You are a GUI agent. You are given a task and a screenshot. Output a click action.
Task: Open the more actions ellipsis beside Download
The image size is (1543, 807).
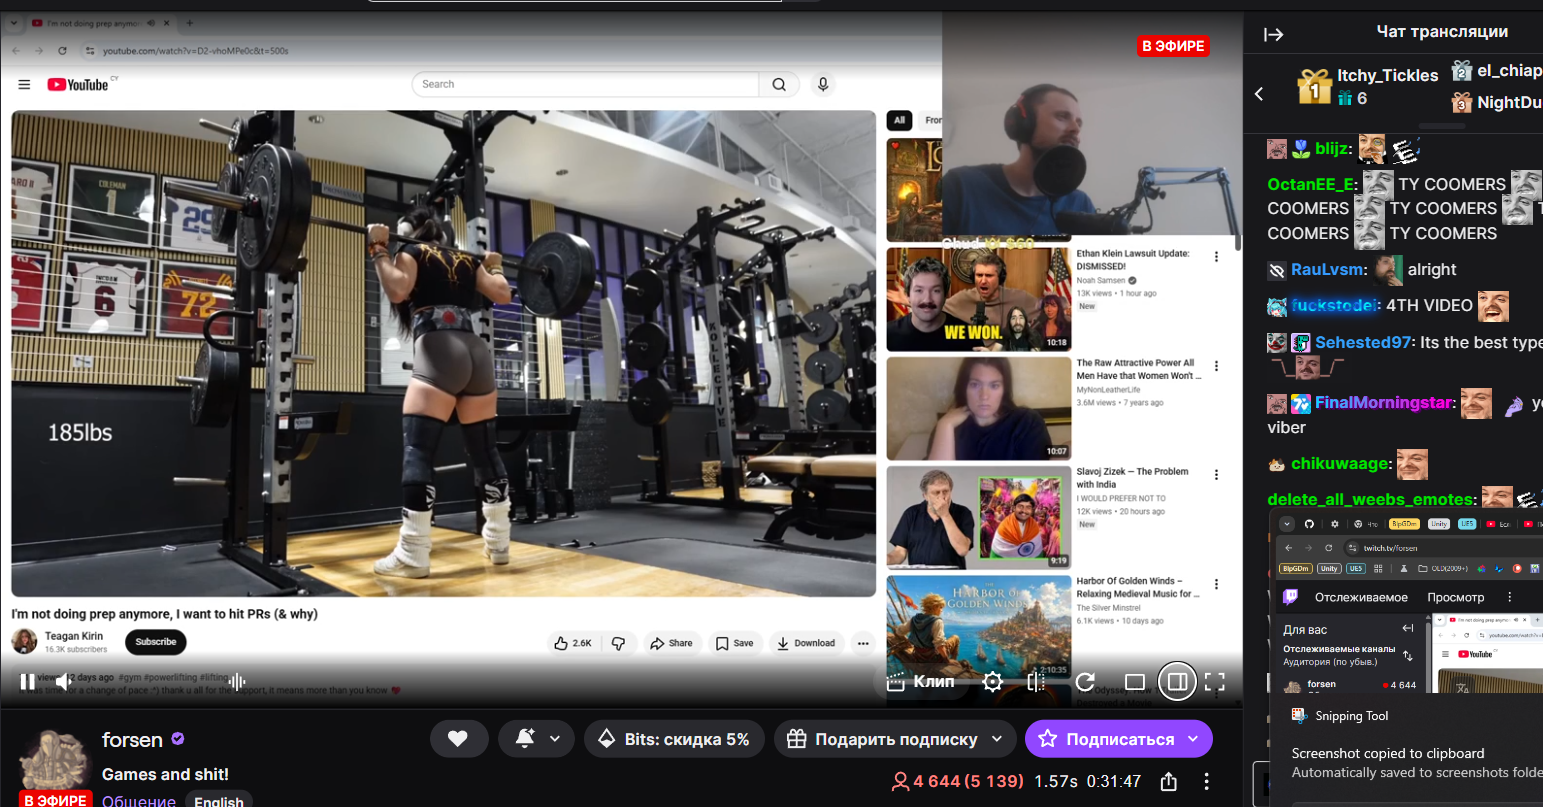(863, 643)
